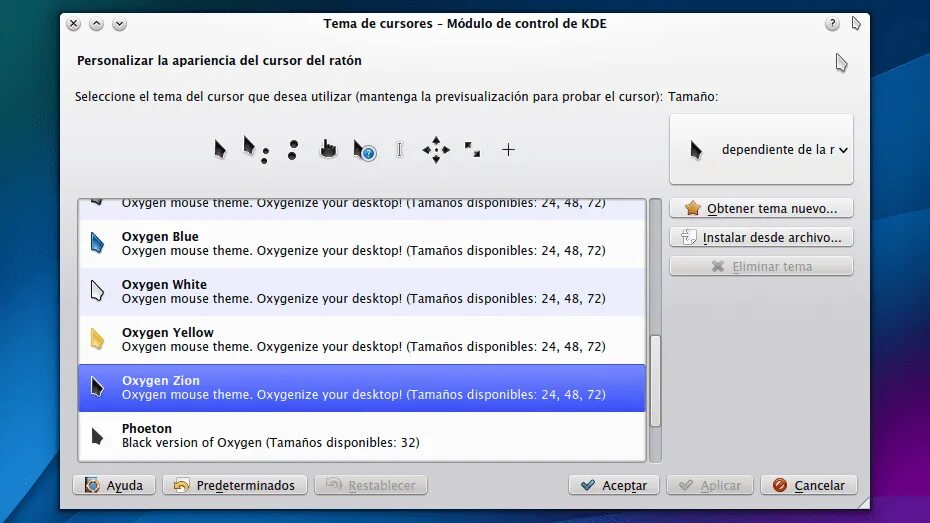This screenshot has height=523, width=930.
Task: Click the theme list vertical scrollbar handle
Action: (655, 381)
